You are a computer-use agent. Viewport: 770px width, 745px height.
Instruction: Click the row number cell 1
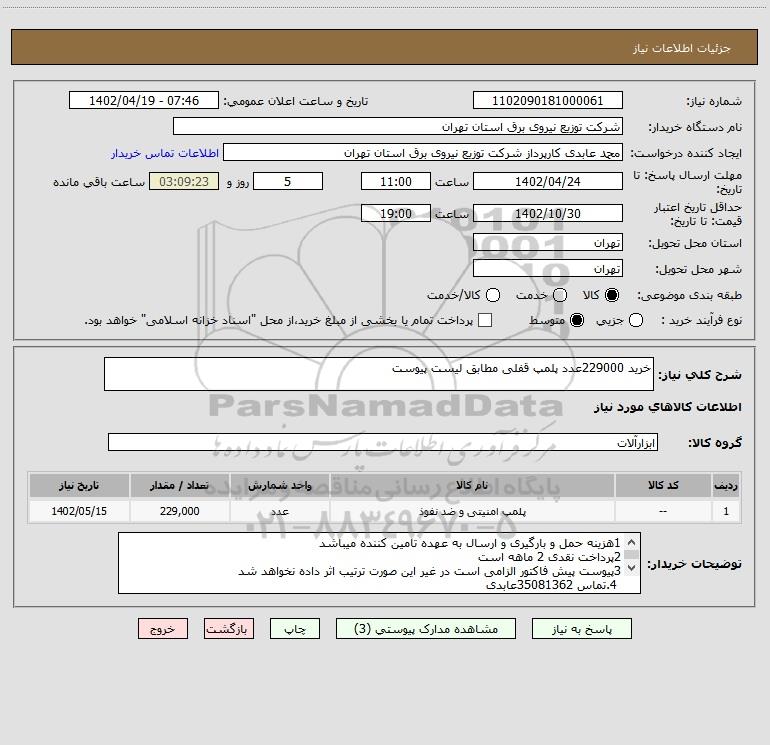(726, 511)
